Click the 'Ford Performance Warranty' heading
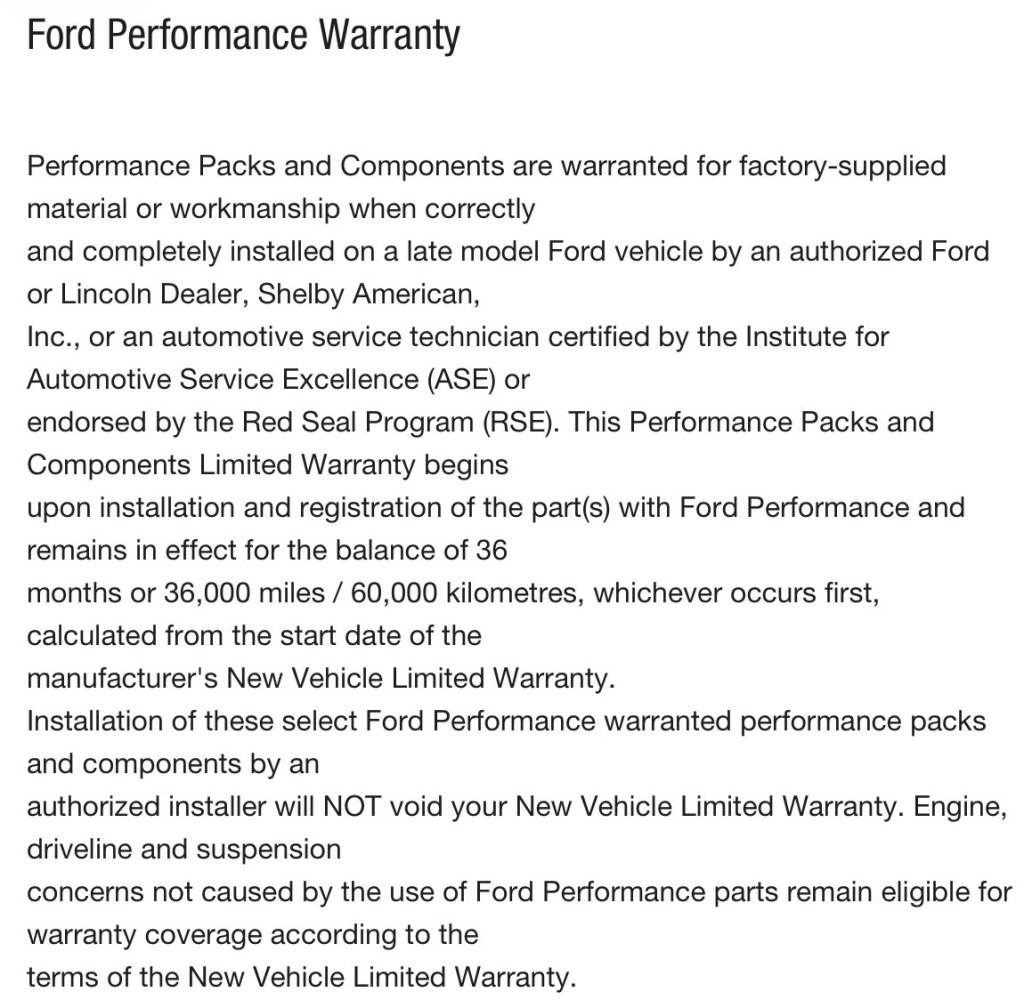The image size is (1024, 1000). pyautogui.click(x=243, y=37)
